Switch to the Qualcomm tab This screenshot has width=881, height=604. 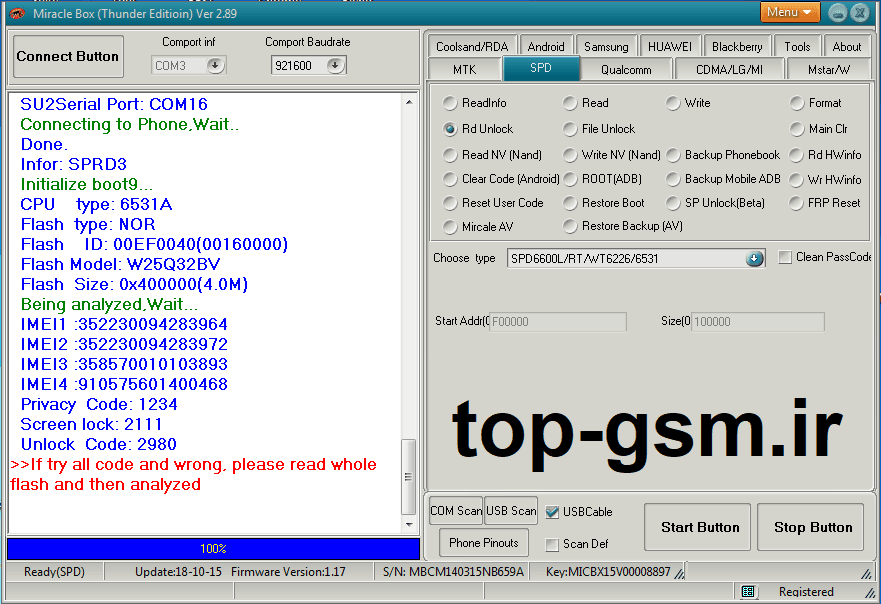click(626, 69)
